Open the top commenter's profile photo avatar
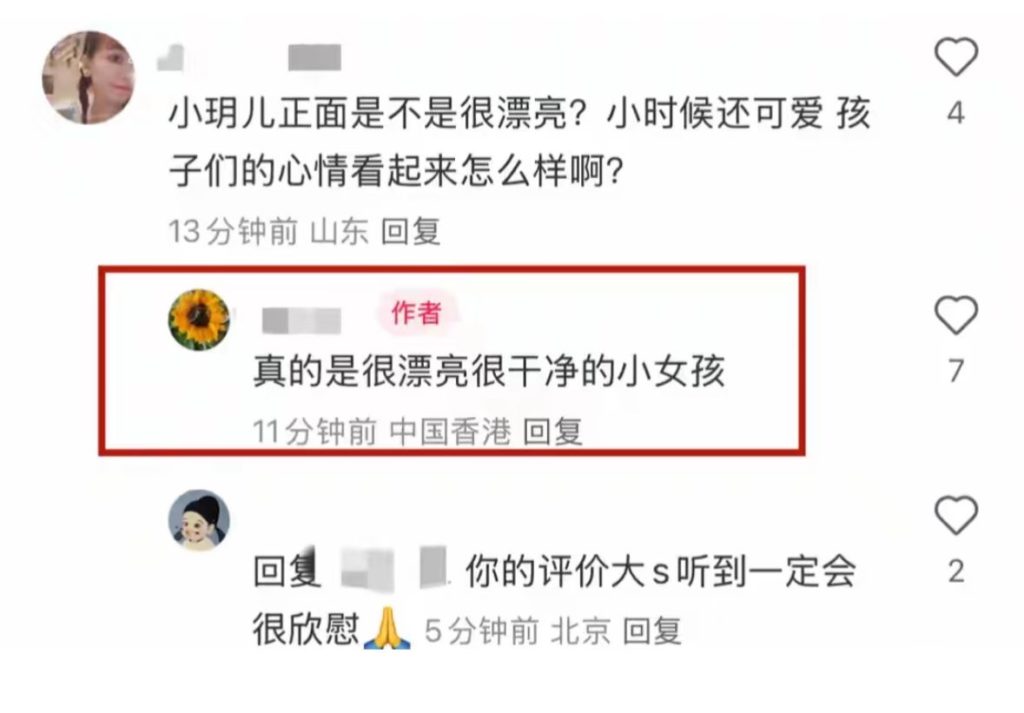The image size is (1024, 713). point(88,77)
